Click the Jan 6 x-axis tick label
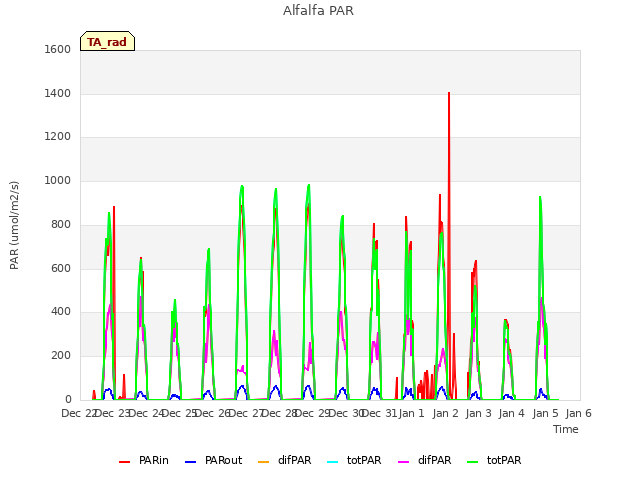640x480 pixels. pyautogui.click(x=578, y=413)
